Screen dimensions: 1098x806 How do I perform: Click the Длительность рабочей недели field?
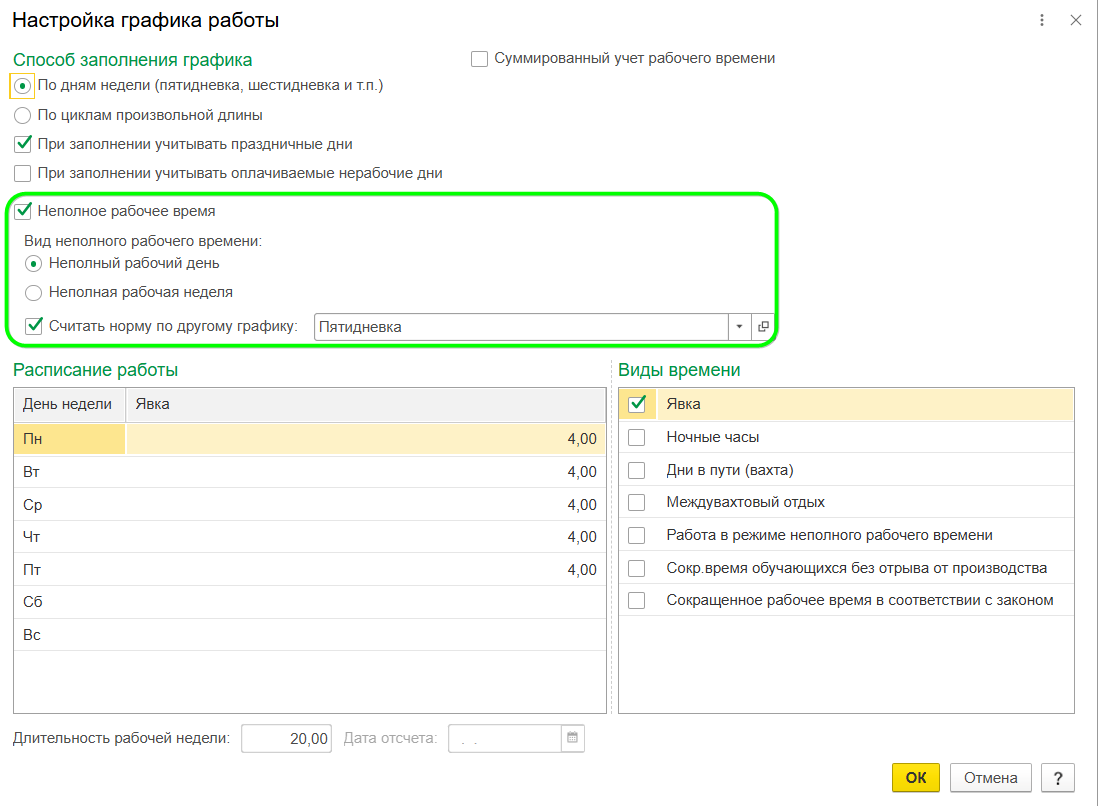286,739
